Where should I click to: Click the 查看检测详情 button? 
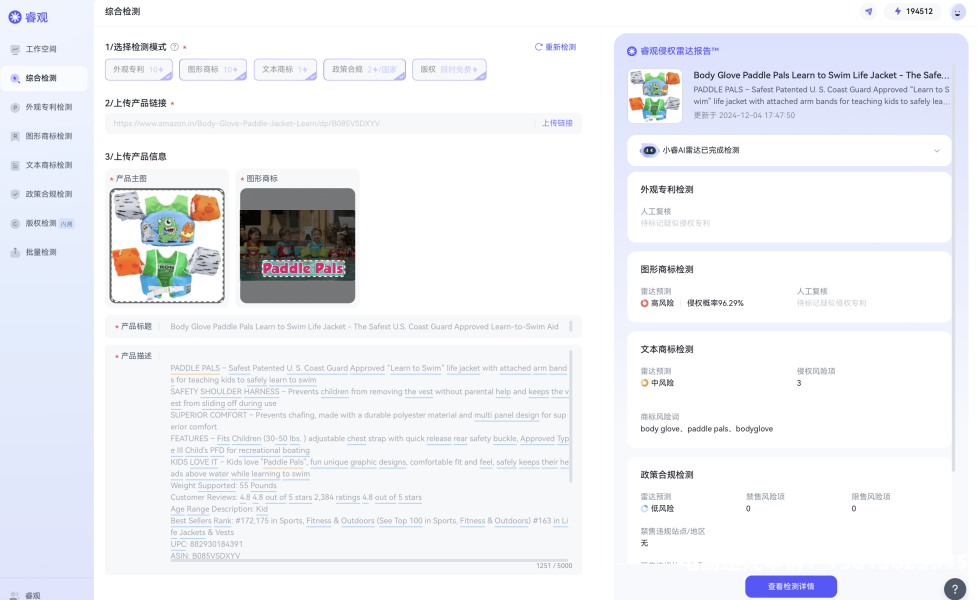[x=791, y=586]
